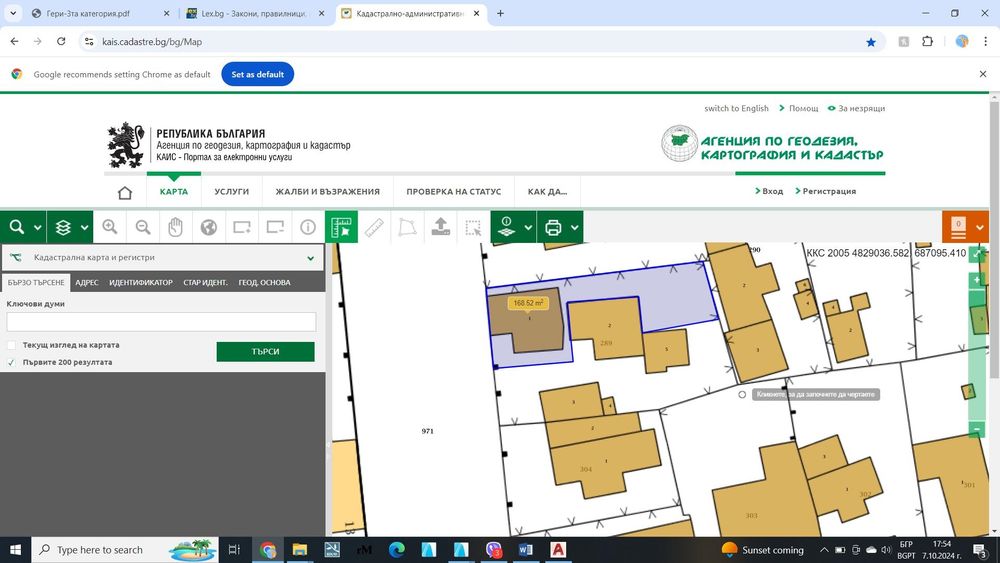The width and height of the screenshot is (1000, 563).
Task: Open the Chrome extensions puzzle icon
Action: click(927, 41)
